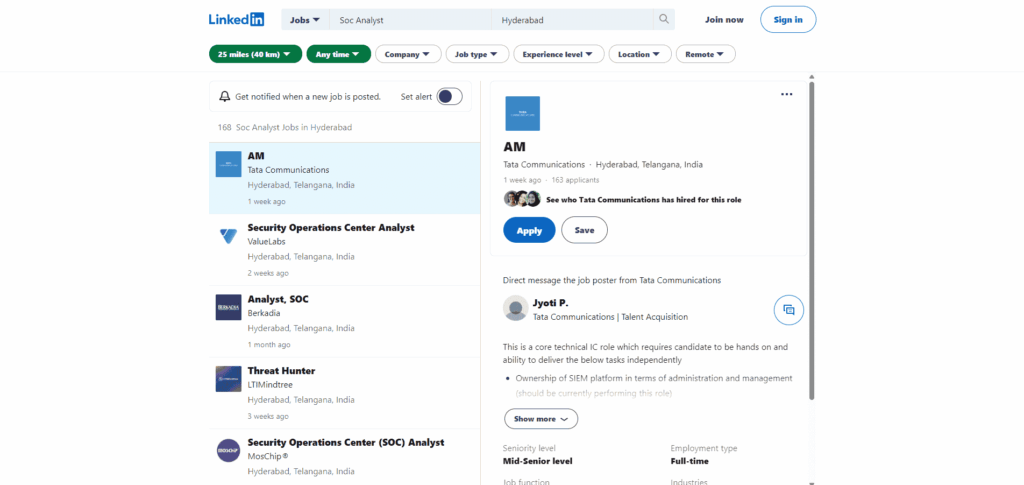Click the Join now link

[724, 20]
